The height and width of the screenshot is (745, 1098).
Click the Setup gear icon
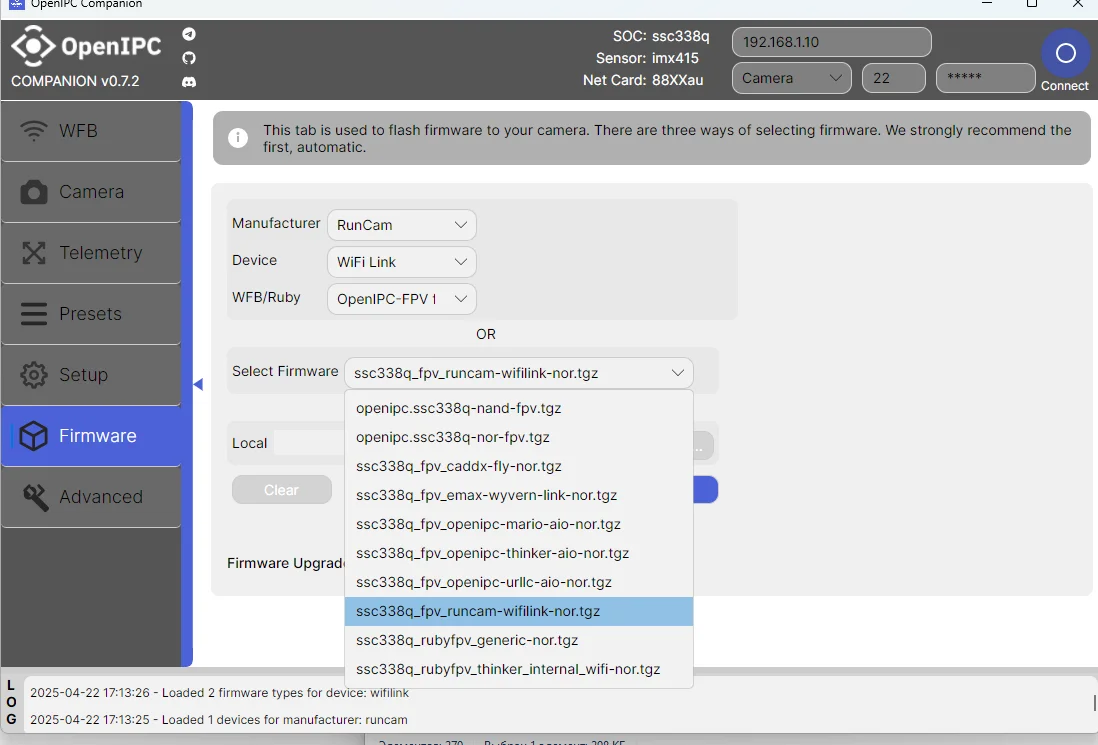[x=34, y=375]
